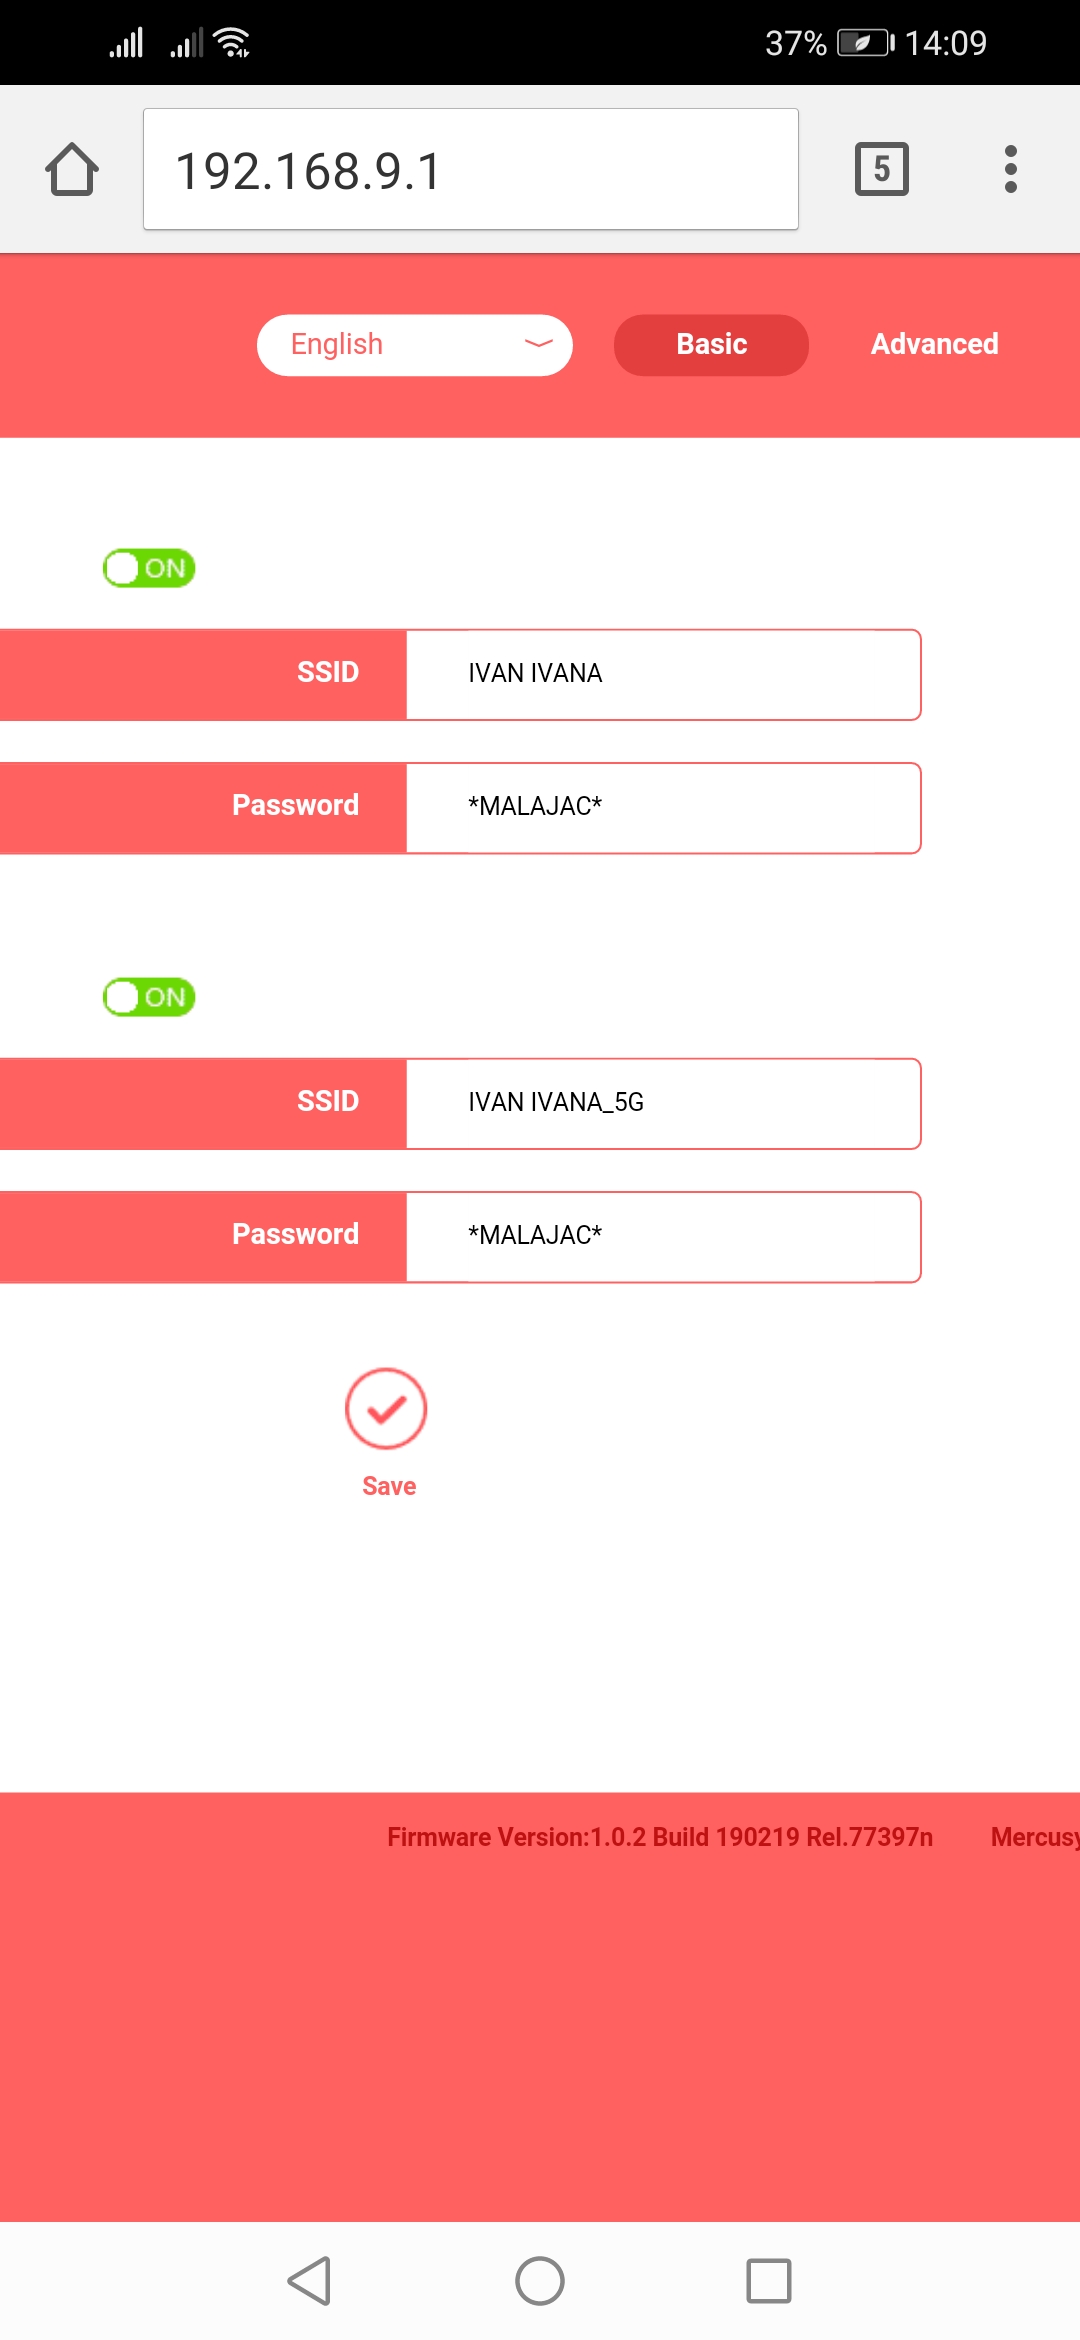This screenshot has height=2340, width=1080.
Task: Switch to the Basic tab
Action: tap(711, 345)
